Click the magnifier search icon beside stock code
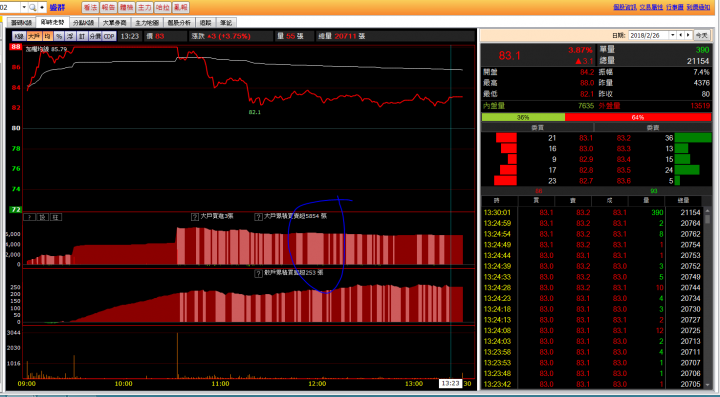 click(x=33, y=7)
